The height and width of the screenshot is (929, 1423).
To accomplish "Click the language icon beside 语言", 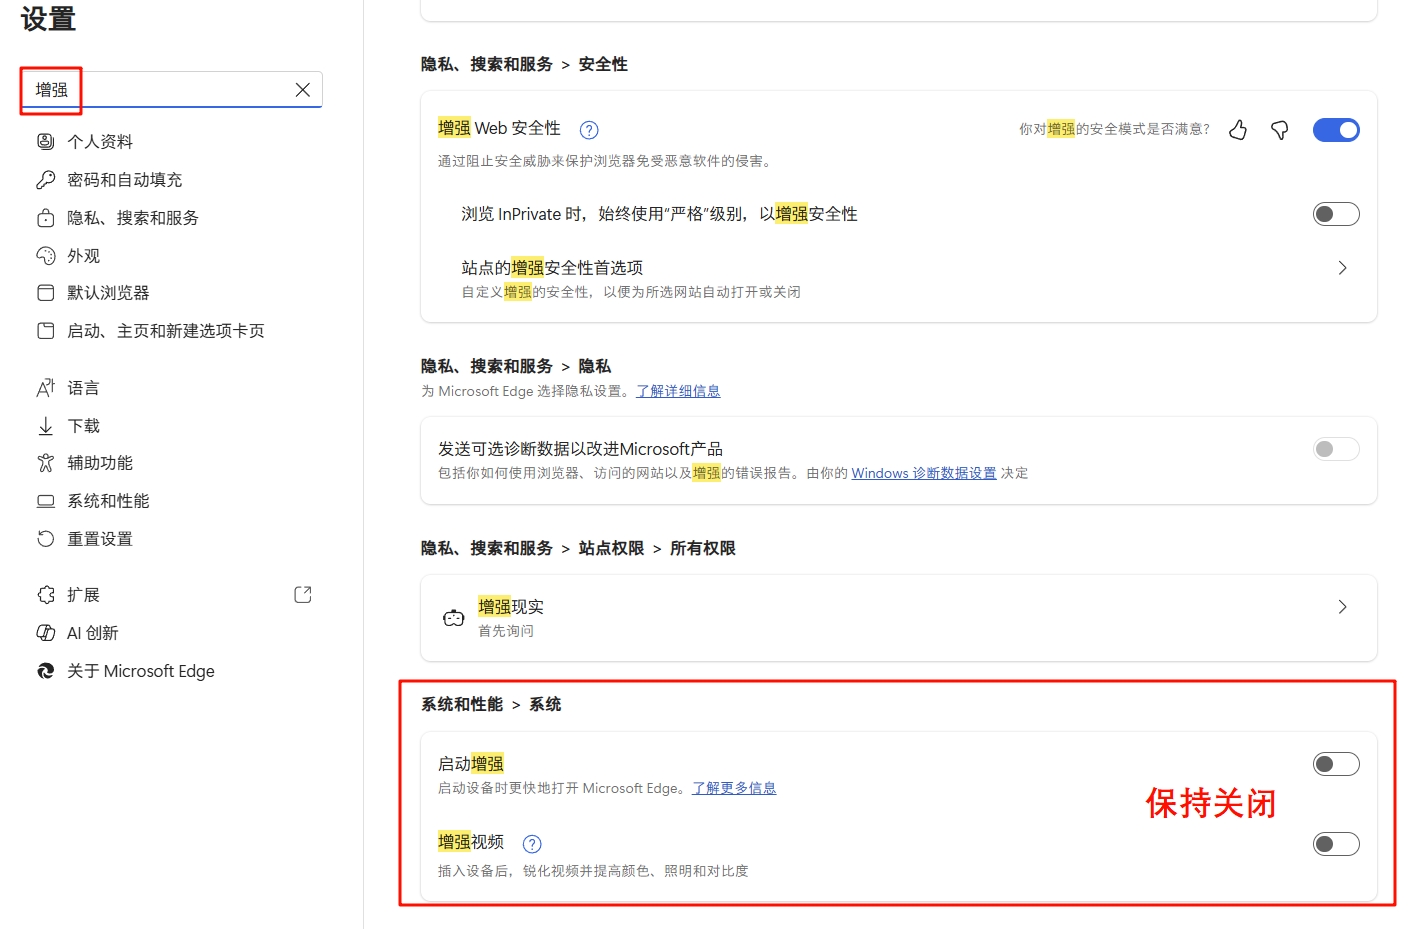I will point(46,387).
